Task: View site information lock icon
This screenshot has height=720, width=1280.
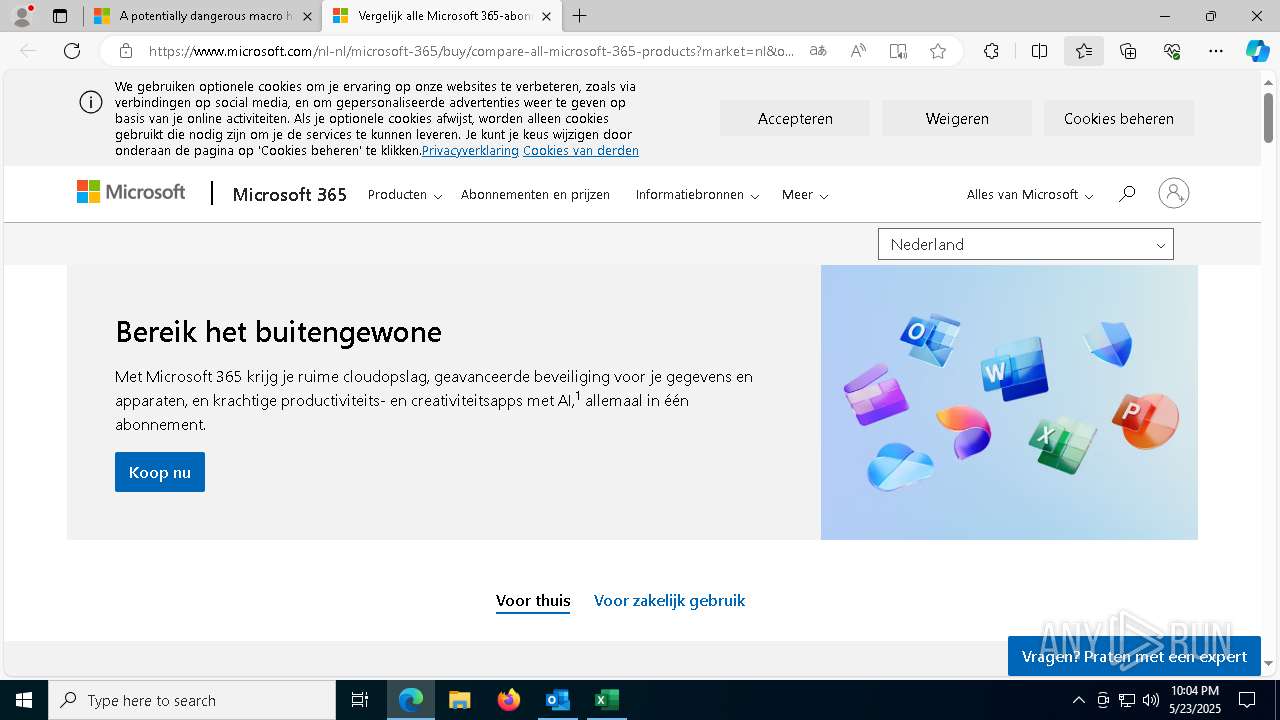Action: (125, 51)
